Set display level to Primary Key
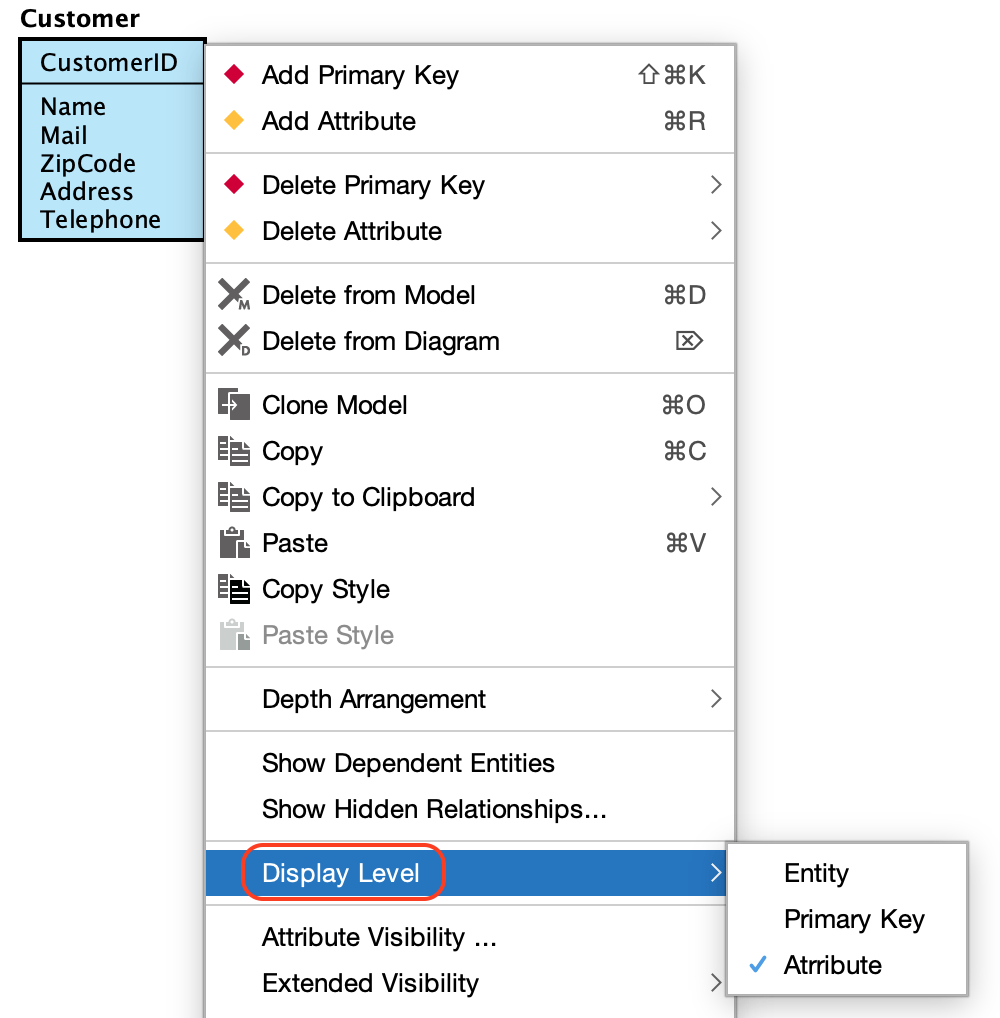The image size is (1000, 1018). (854, 919)
